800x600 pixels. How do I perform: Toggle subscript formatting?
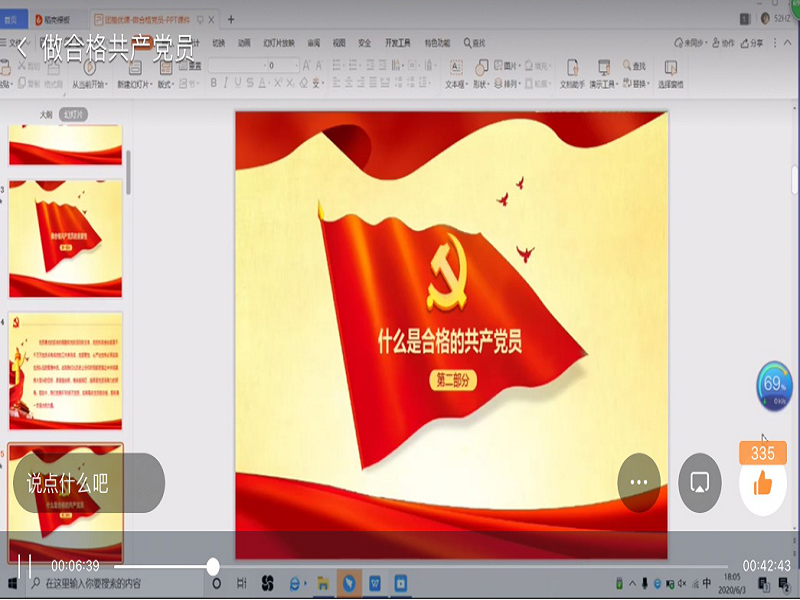[x=290, y=83]
